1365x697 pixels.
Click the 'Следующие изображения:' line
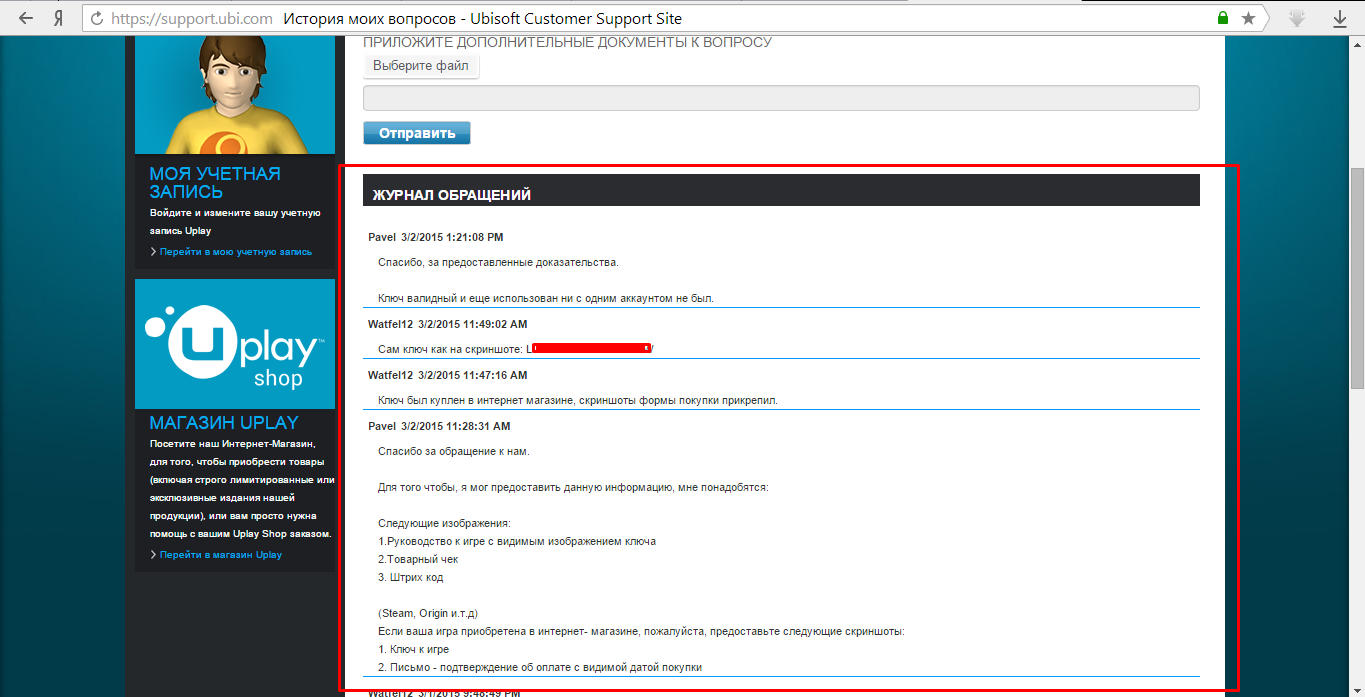click(444, 523)
